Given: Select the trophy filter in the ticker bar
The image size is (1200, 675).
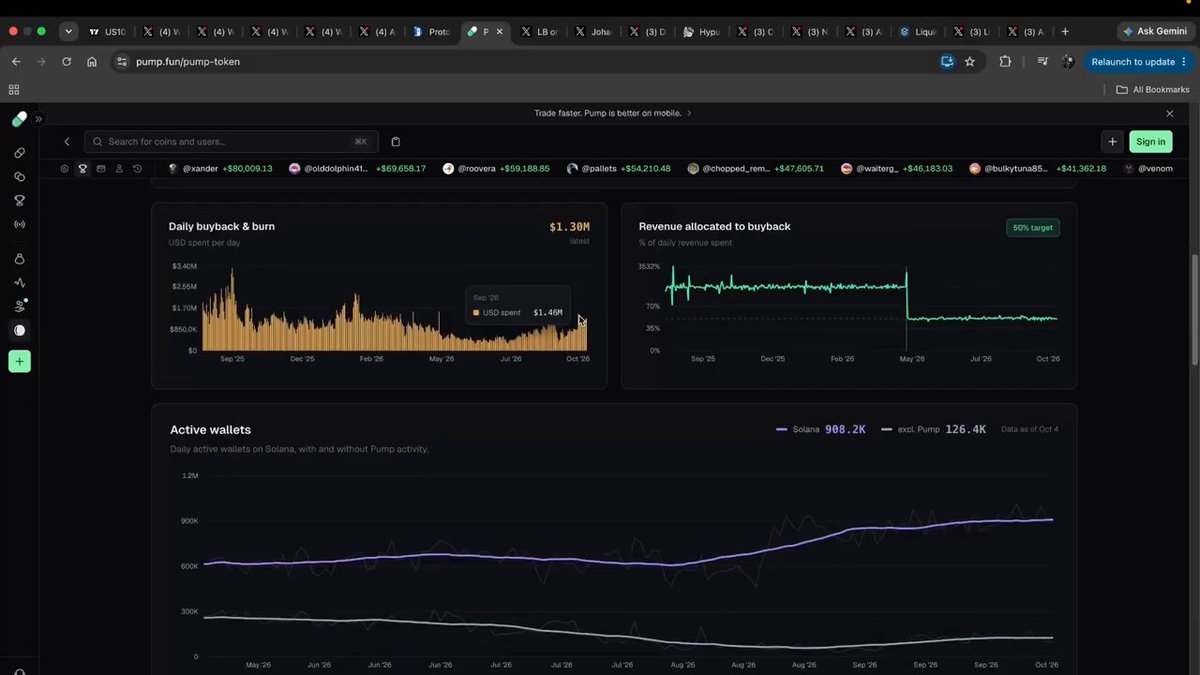Looking at the screenshot, I should click(x=83, y=169).
